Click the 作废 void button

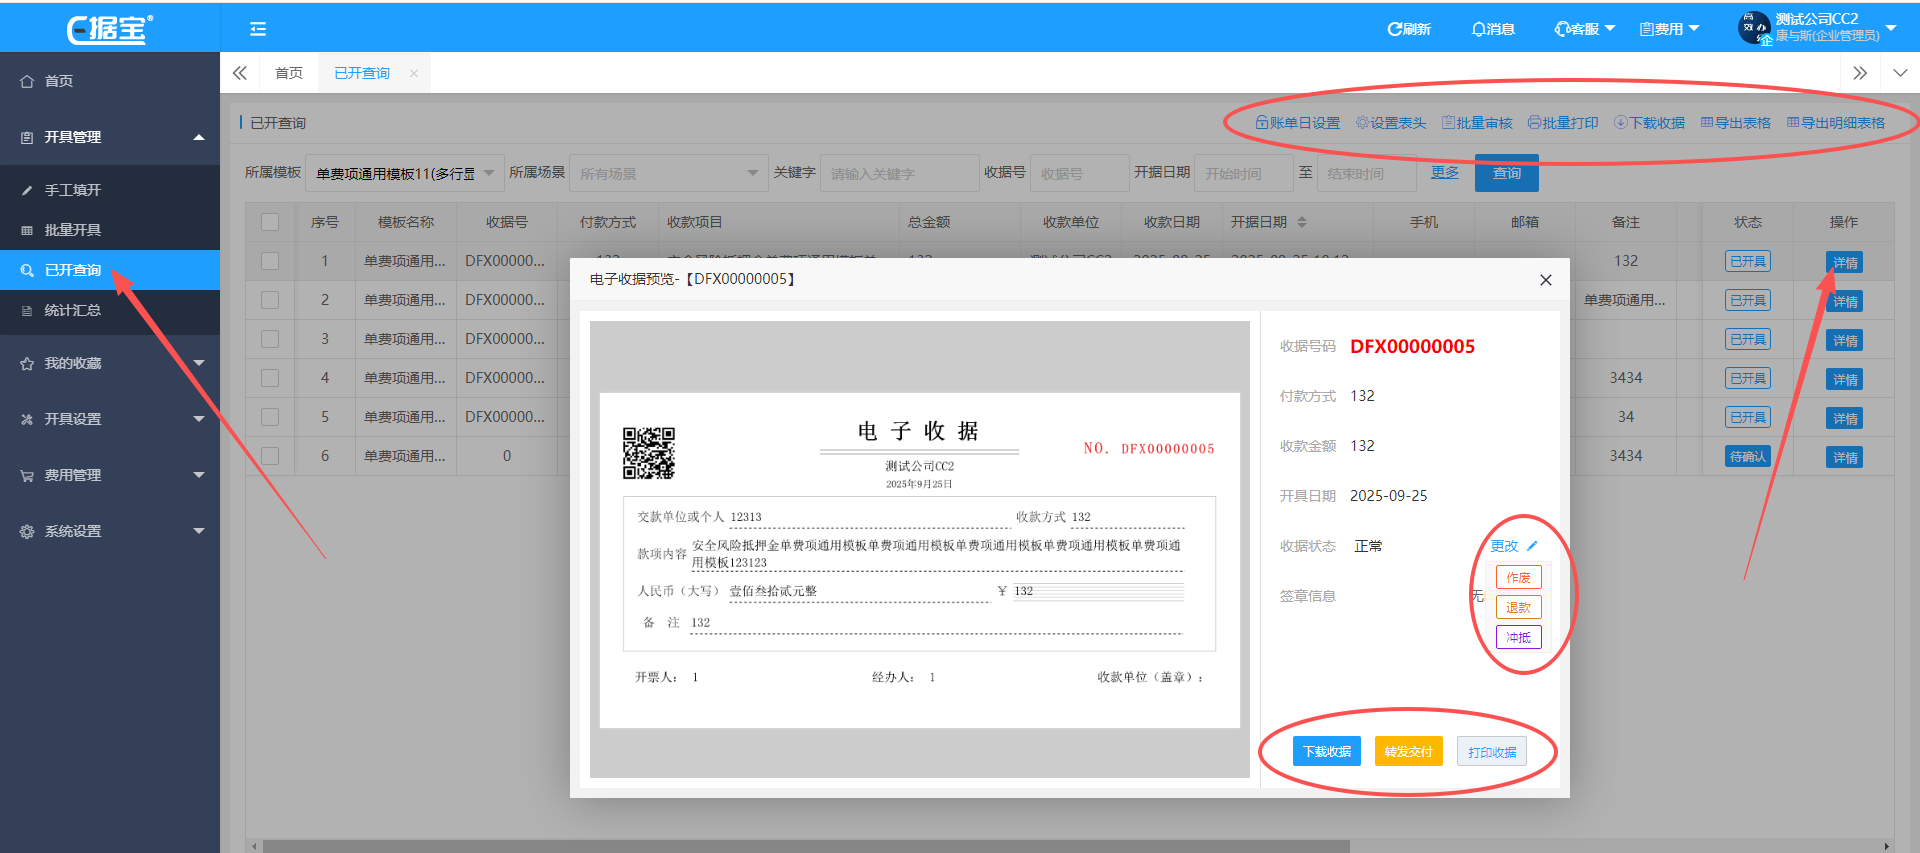tap(1518, 577)
